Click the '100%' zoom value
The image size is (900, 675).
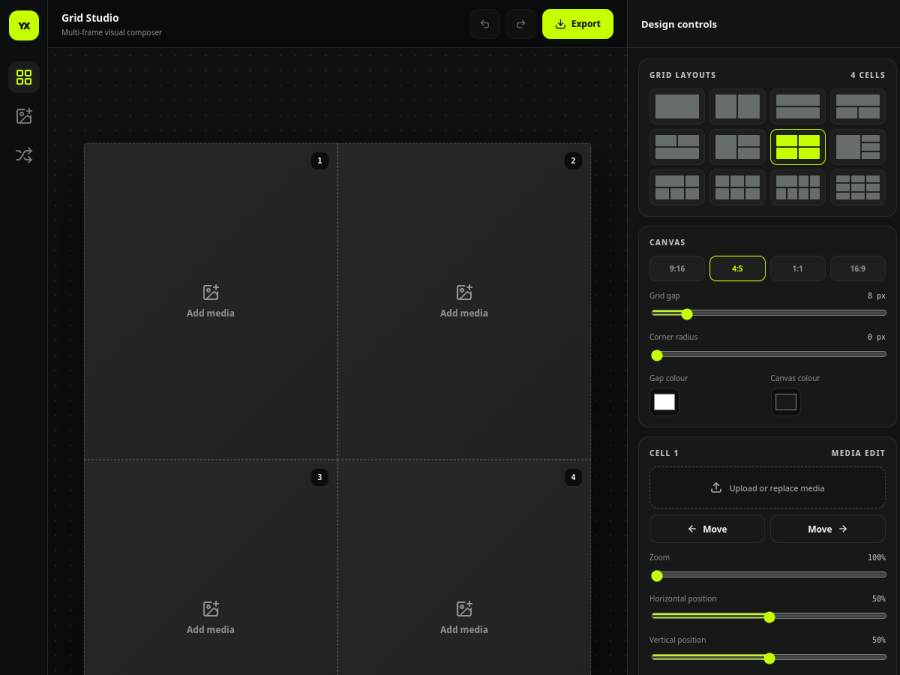[876, 557]
